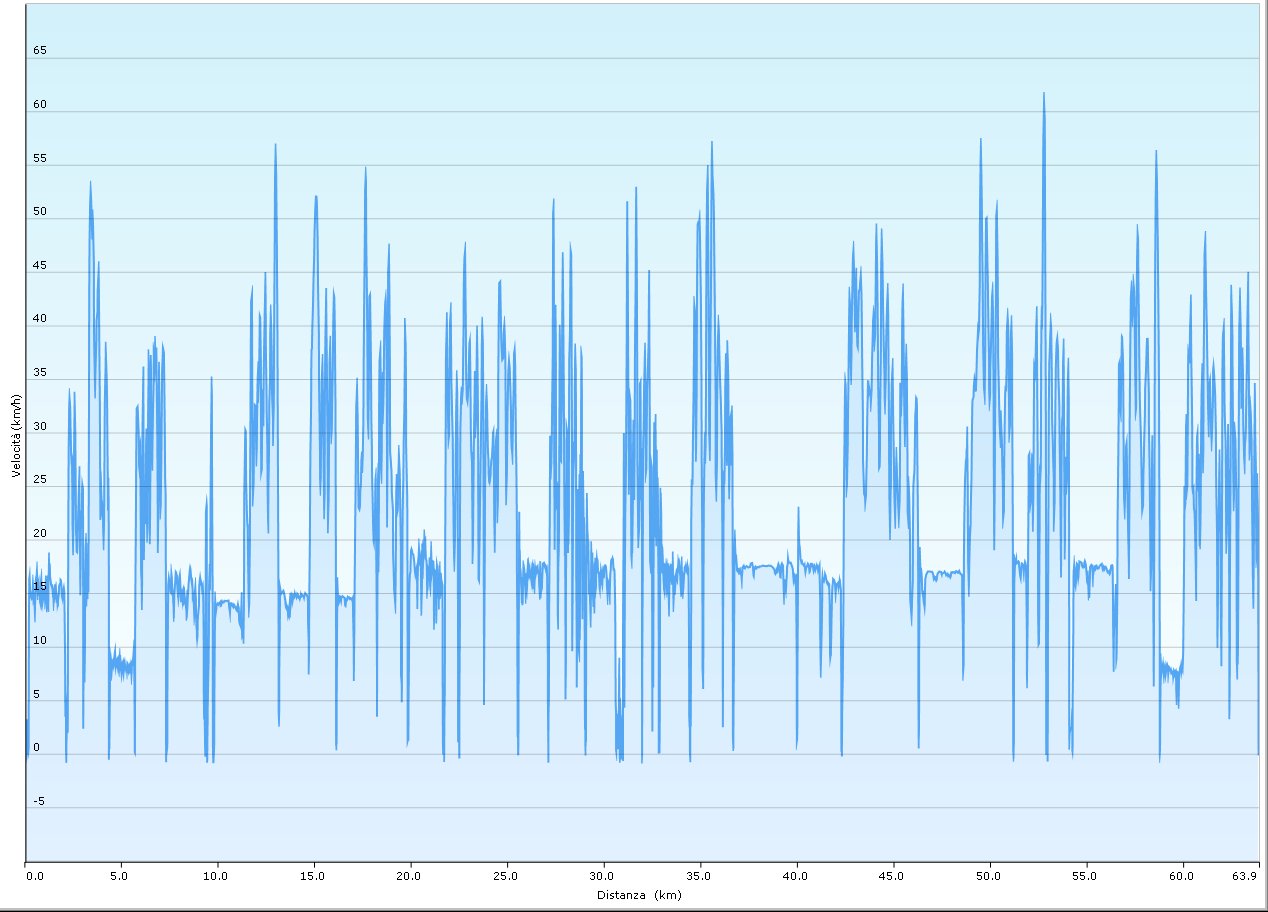Image resolution: width=1268 pixels, height=912 pixels.
Task: Click the 57 km/h peak near 13 km
Action: pos(275,146)
